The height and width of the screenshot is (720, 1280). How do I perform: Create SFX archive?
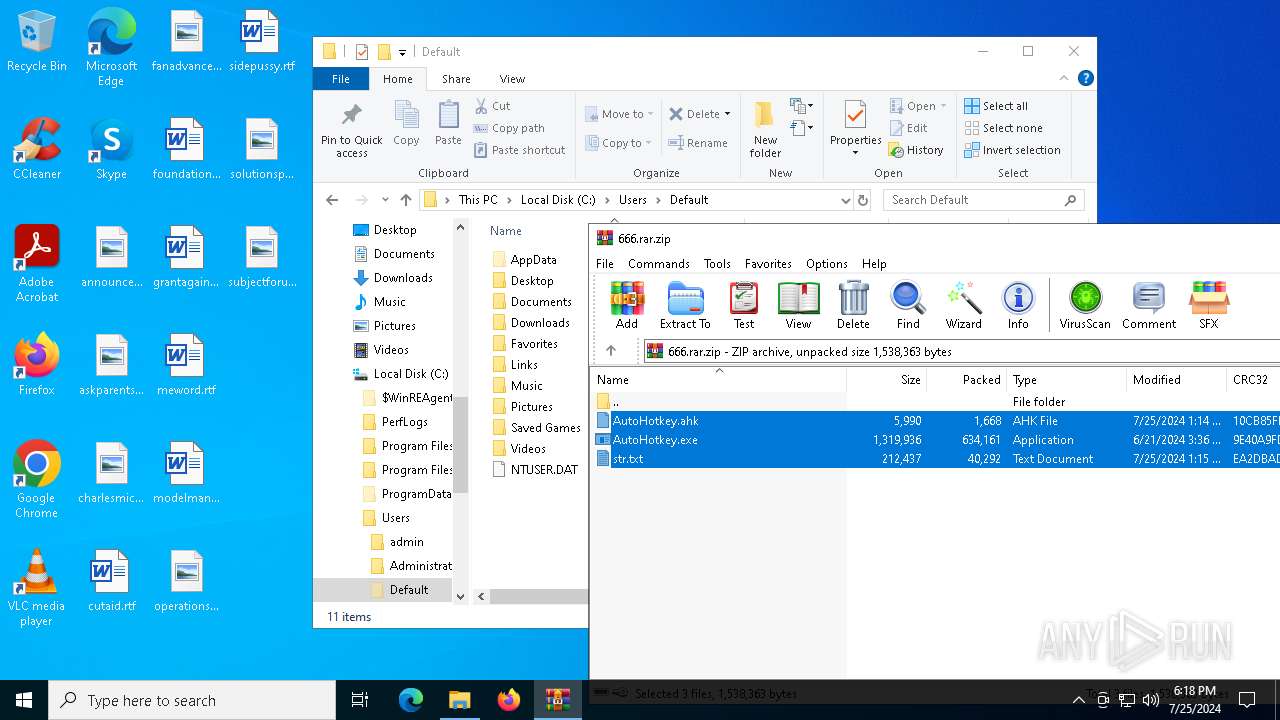click(x=1209, y=305)
